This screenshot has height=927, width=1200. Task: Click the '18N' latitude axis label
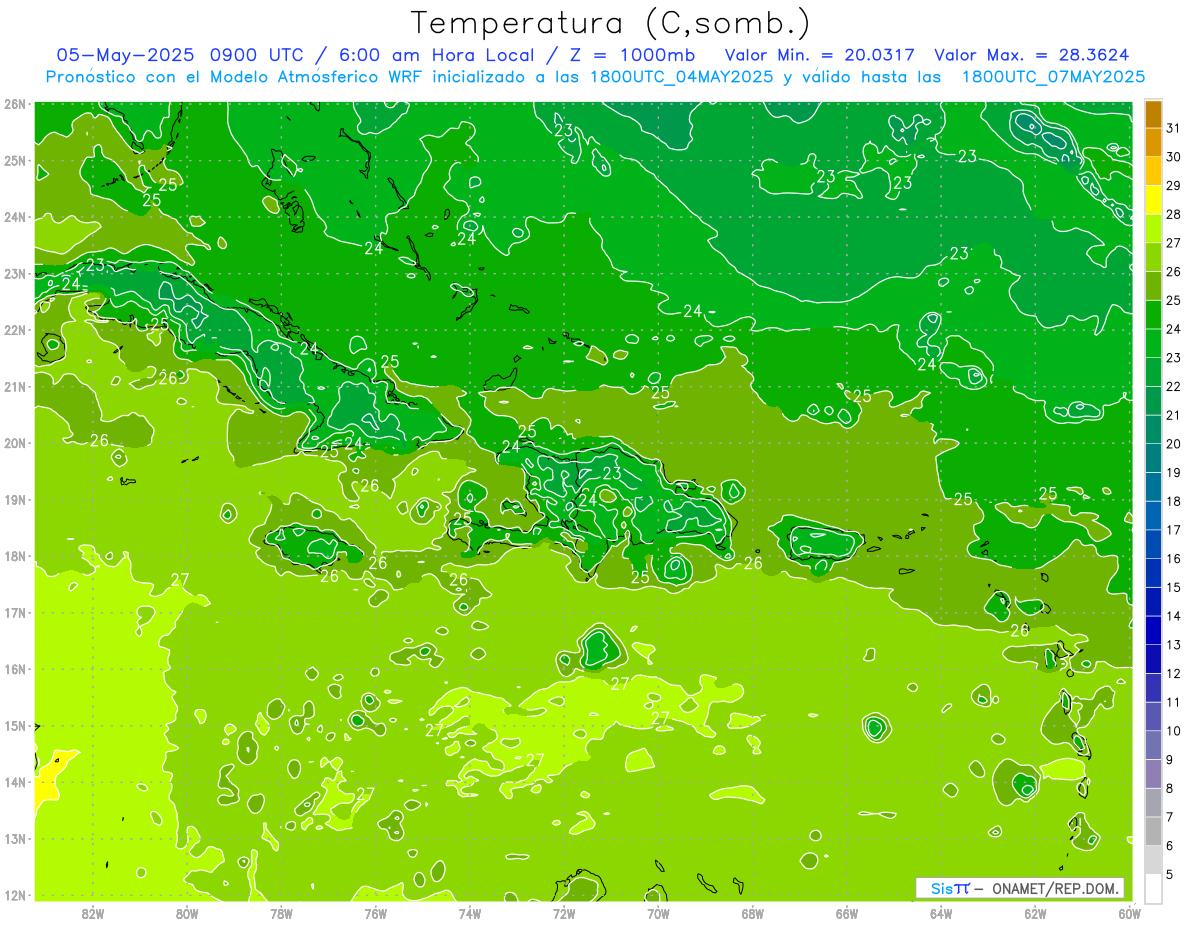(x=15, y=556)
